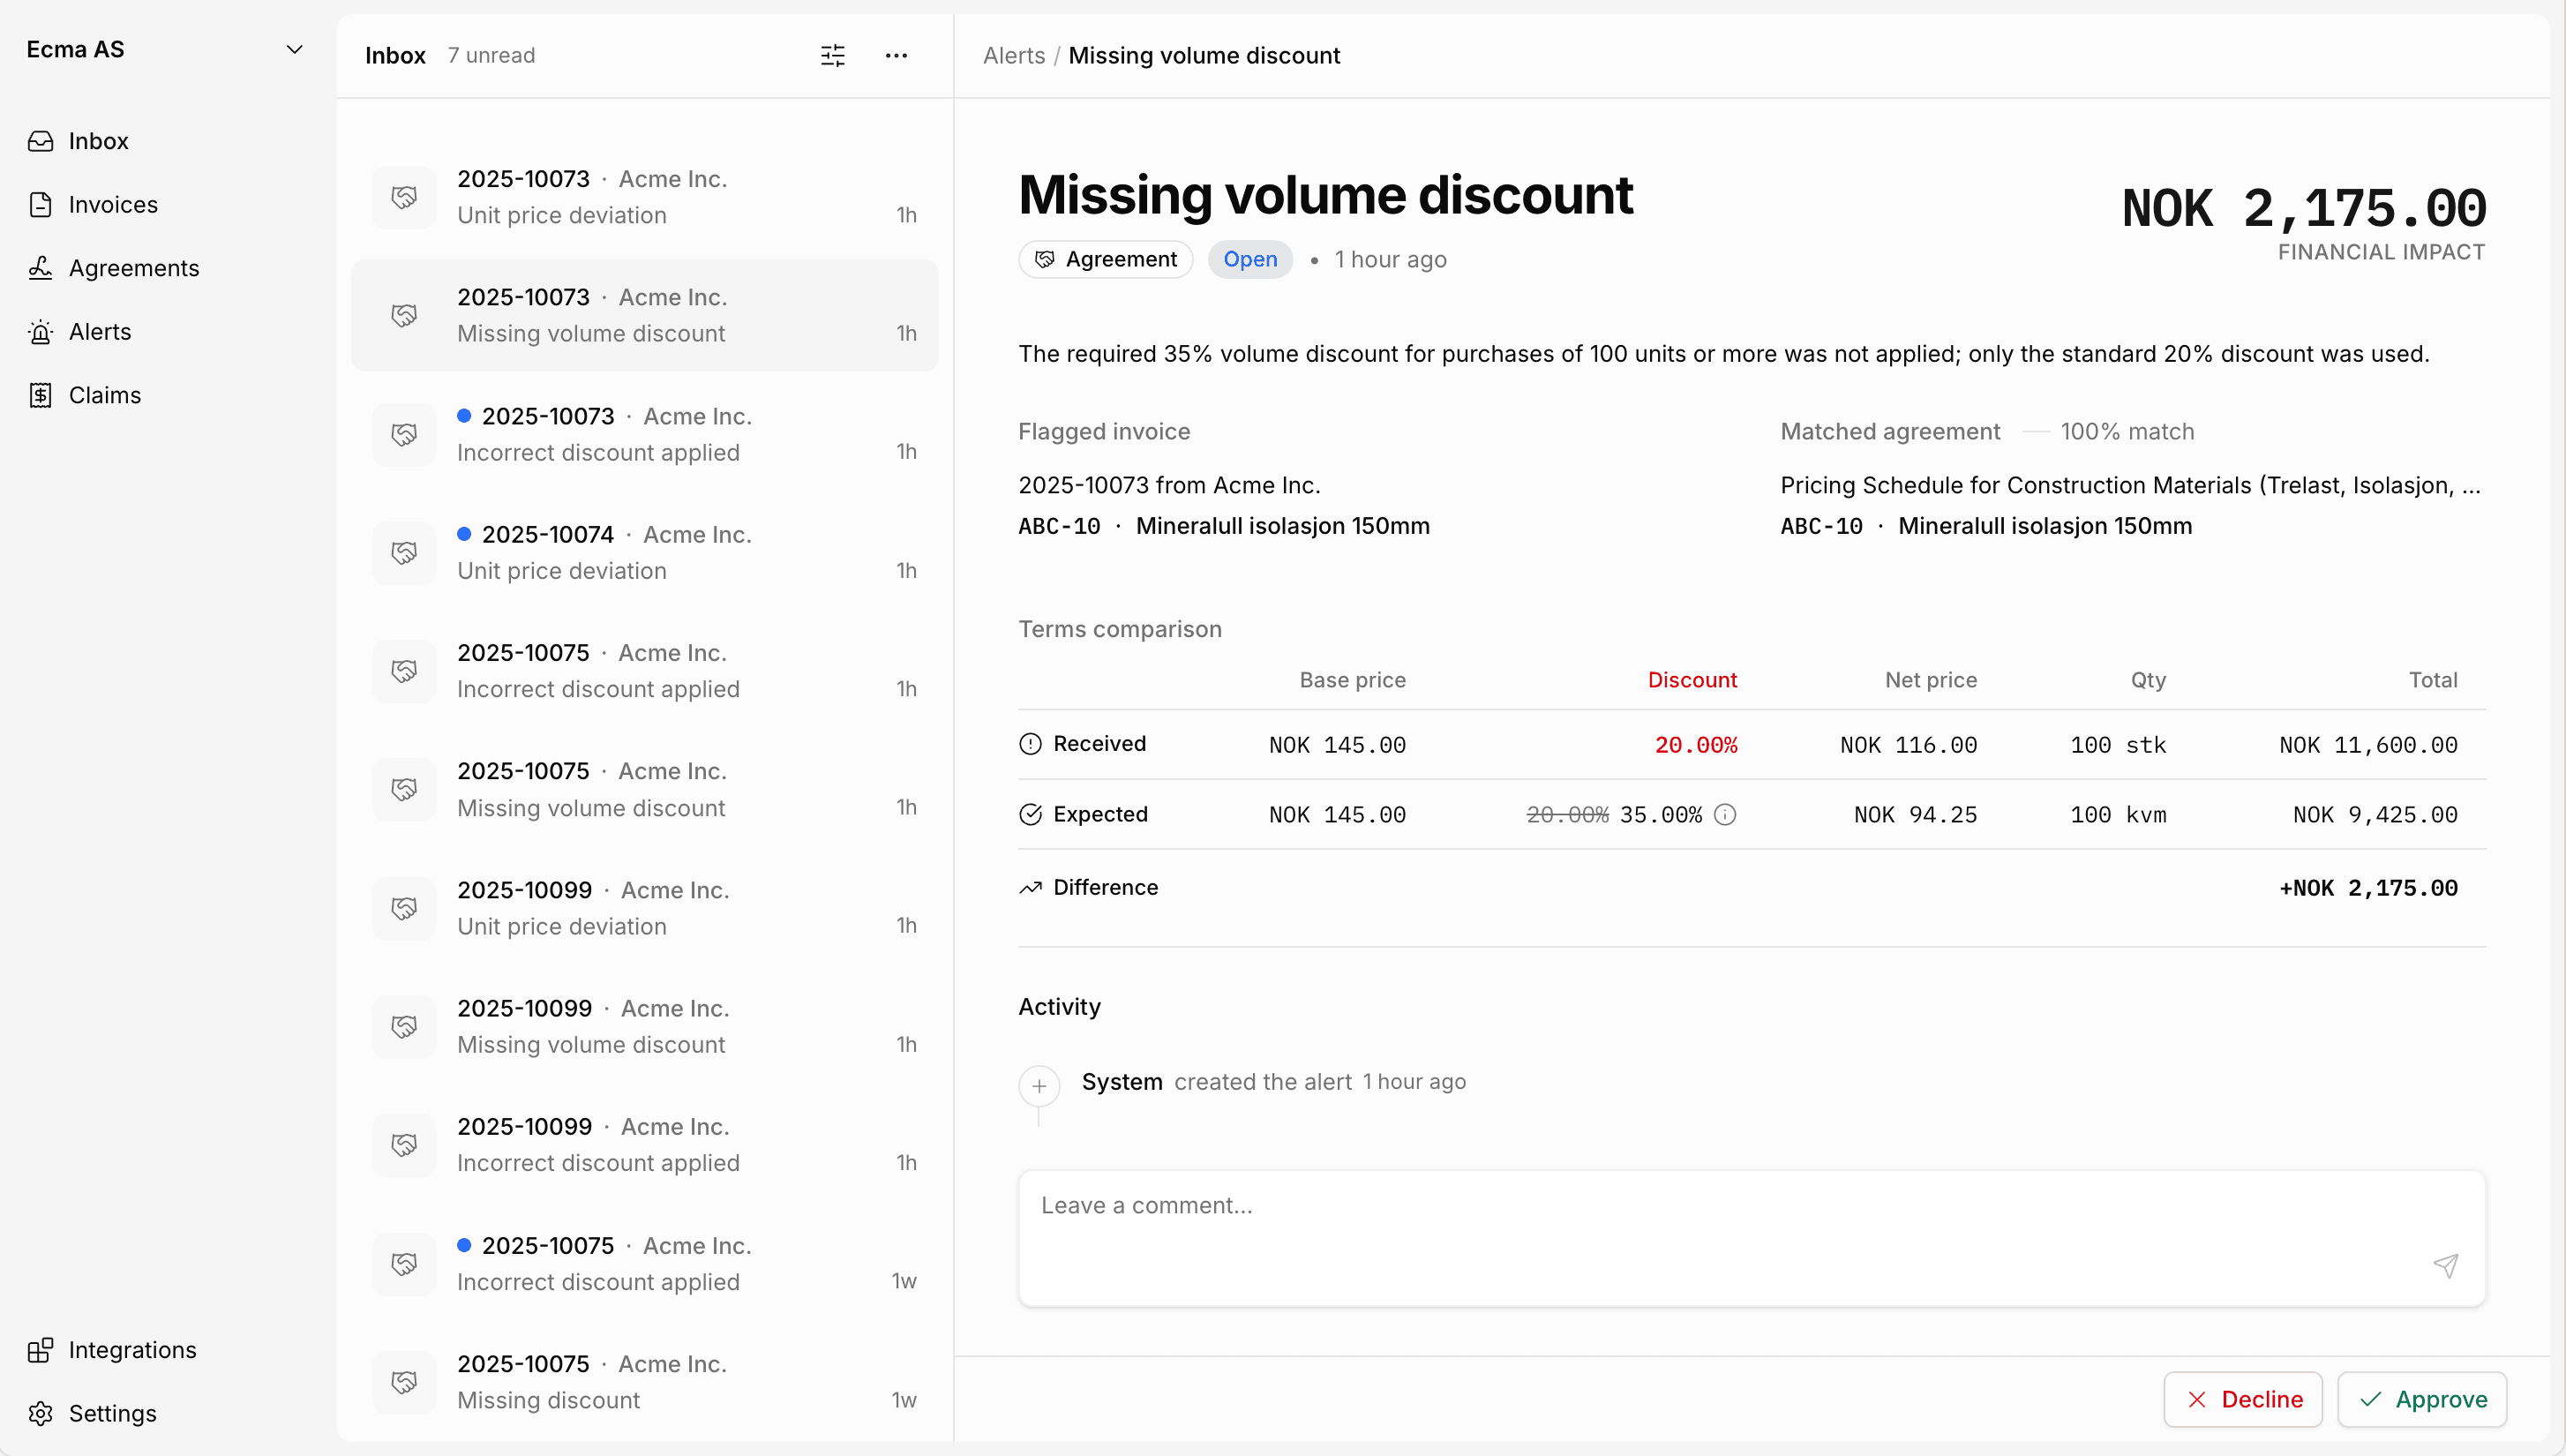Select the Invoices icon in the sidebar
Image resolution: width=2566 pixels, height=1456 pixels.
click(40, 204)
